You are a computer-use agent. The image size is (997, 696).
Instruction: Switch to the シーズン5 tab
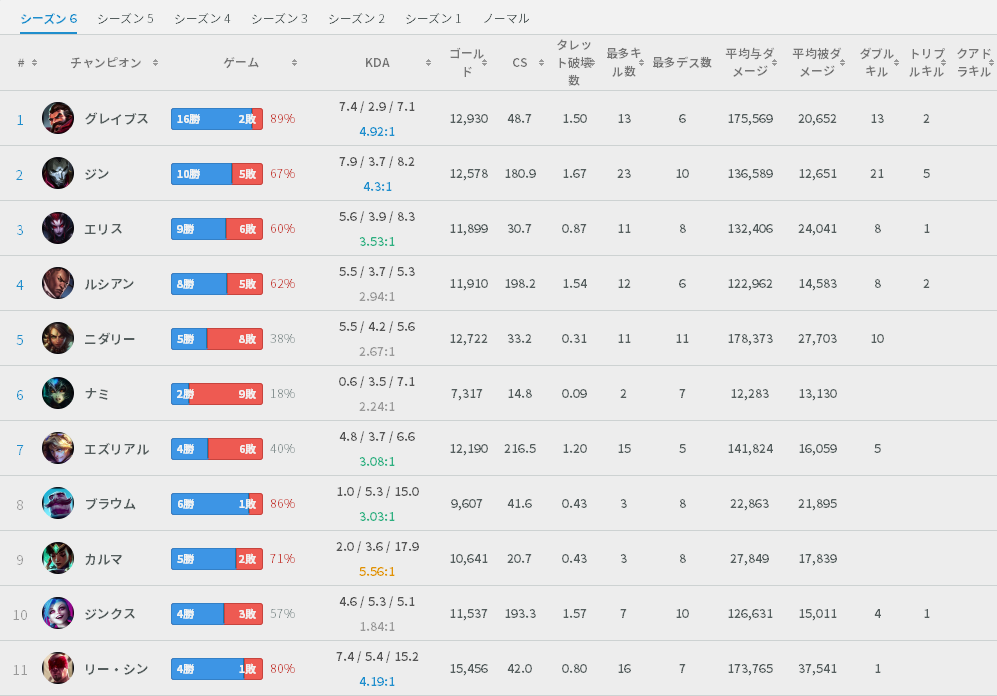(x=125, y=19)
